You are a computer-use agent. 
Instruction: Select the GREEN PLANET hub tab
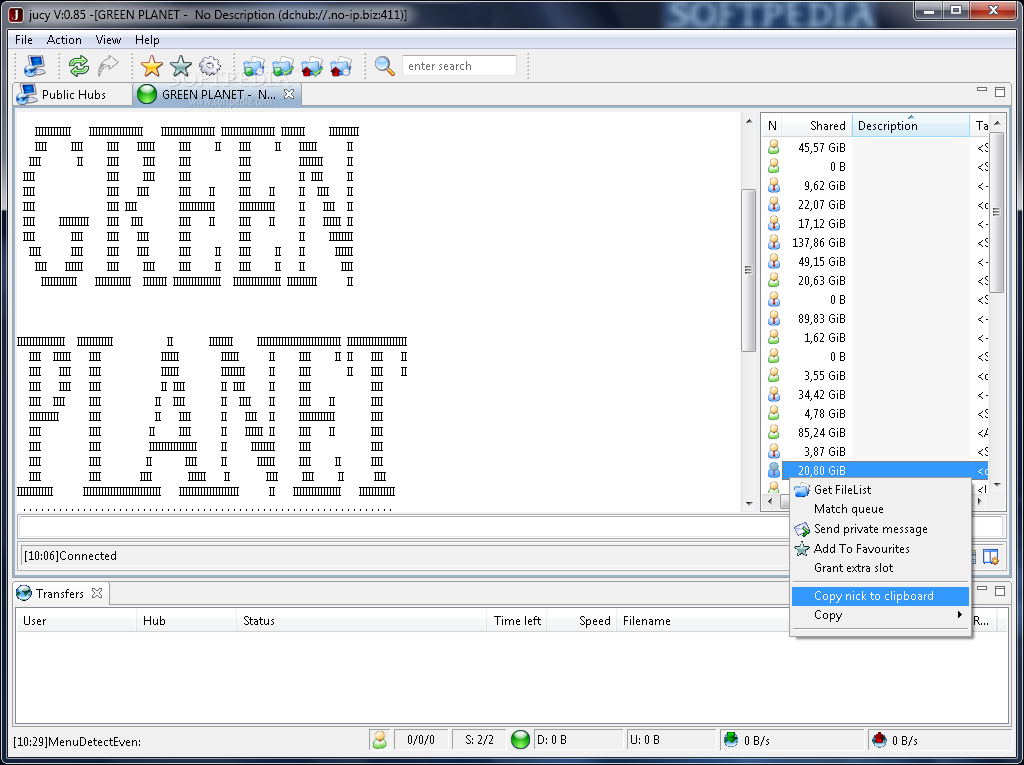coord(216,94)
